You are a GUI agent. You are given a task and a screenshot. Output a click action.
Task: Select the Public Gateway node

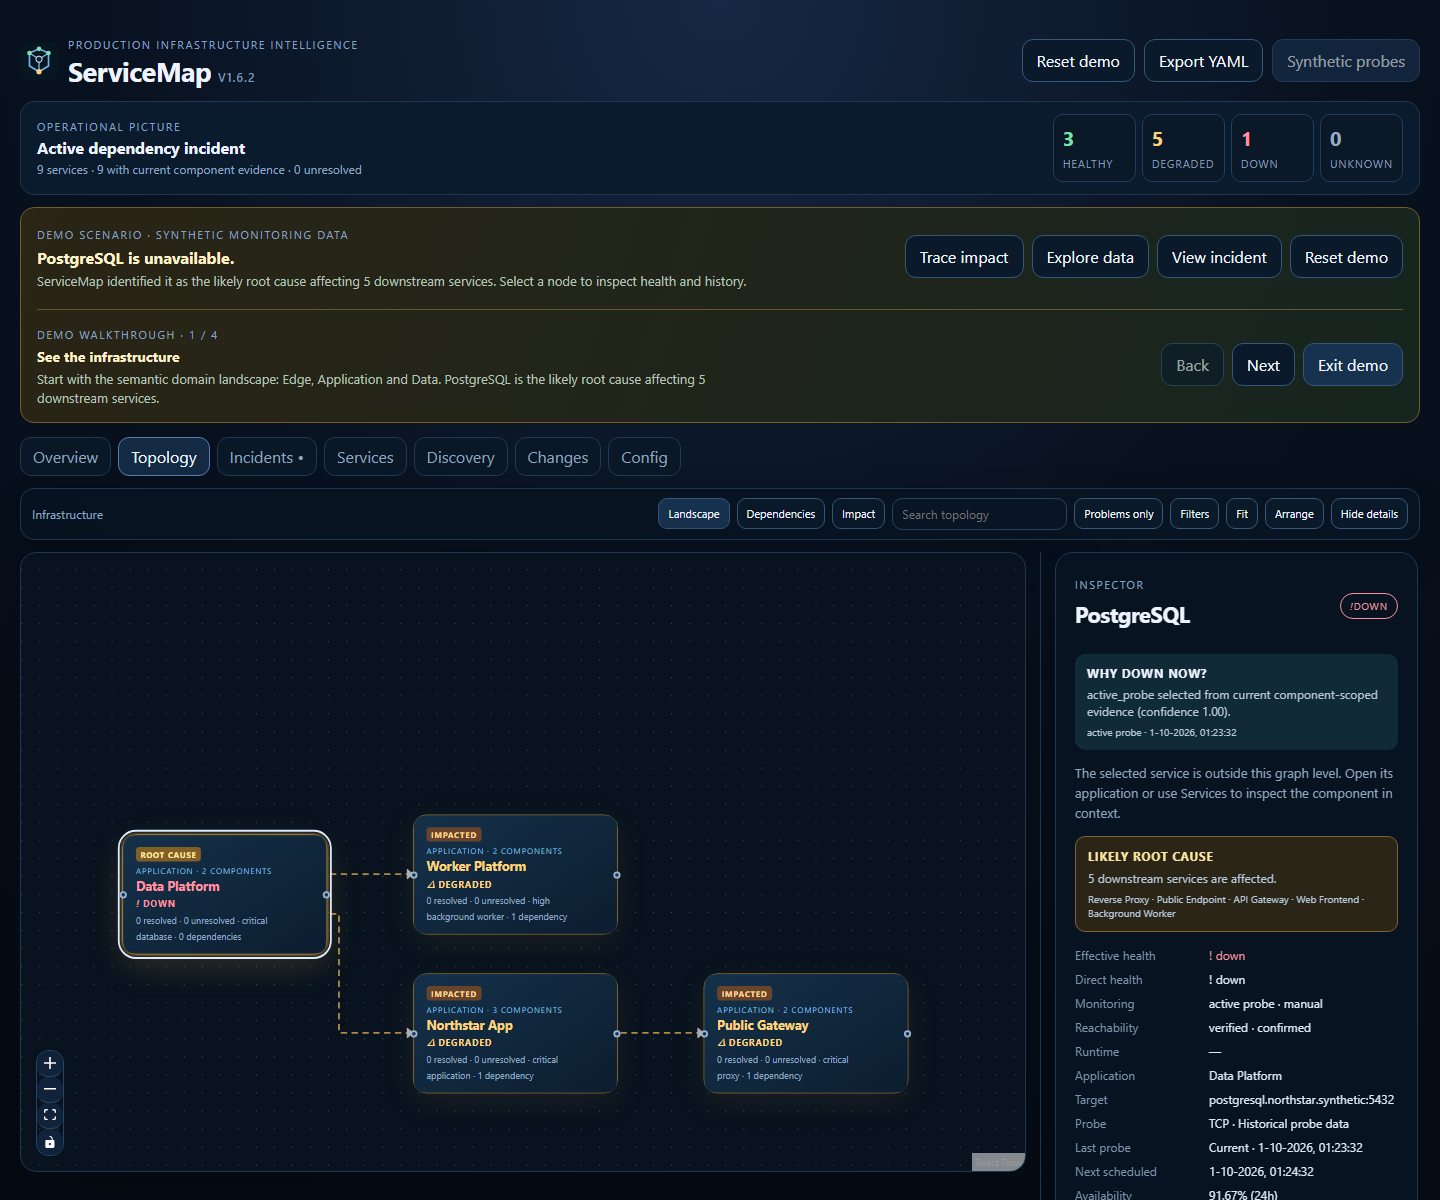point(806,1034)
